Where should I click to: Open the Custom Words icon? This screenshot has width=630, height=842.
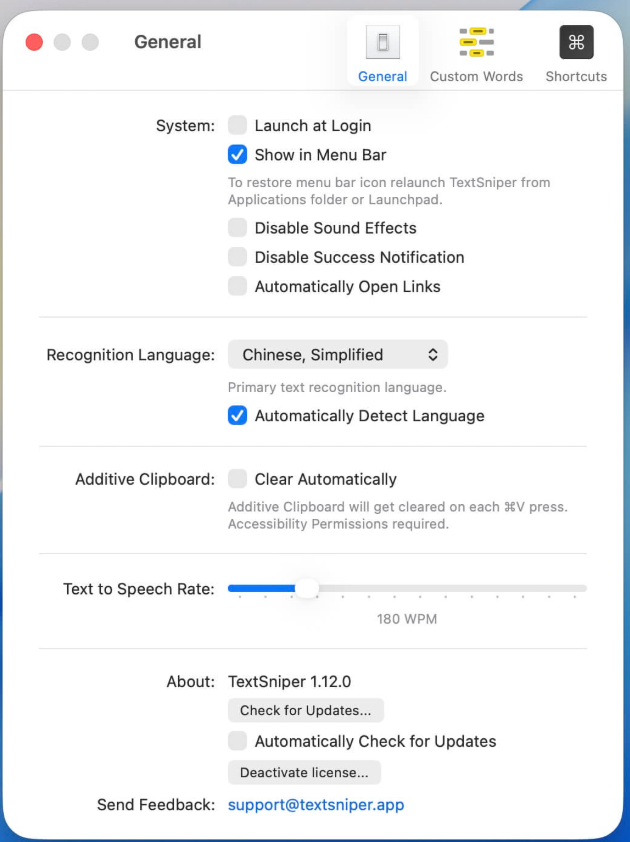(476, 42)
